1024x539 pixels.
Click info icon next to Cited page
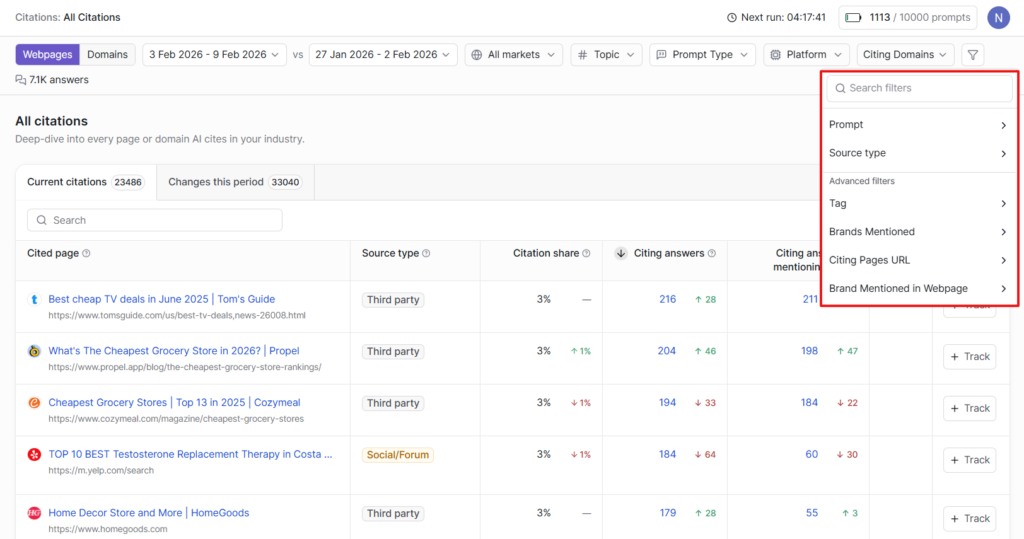pos(86,253)
